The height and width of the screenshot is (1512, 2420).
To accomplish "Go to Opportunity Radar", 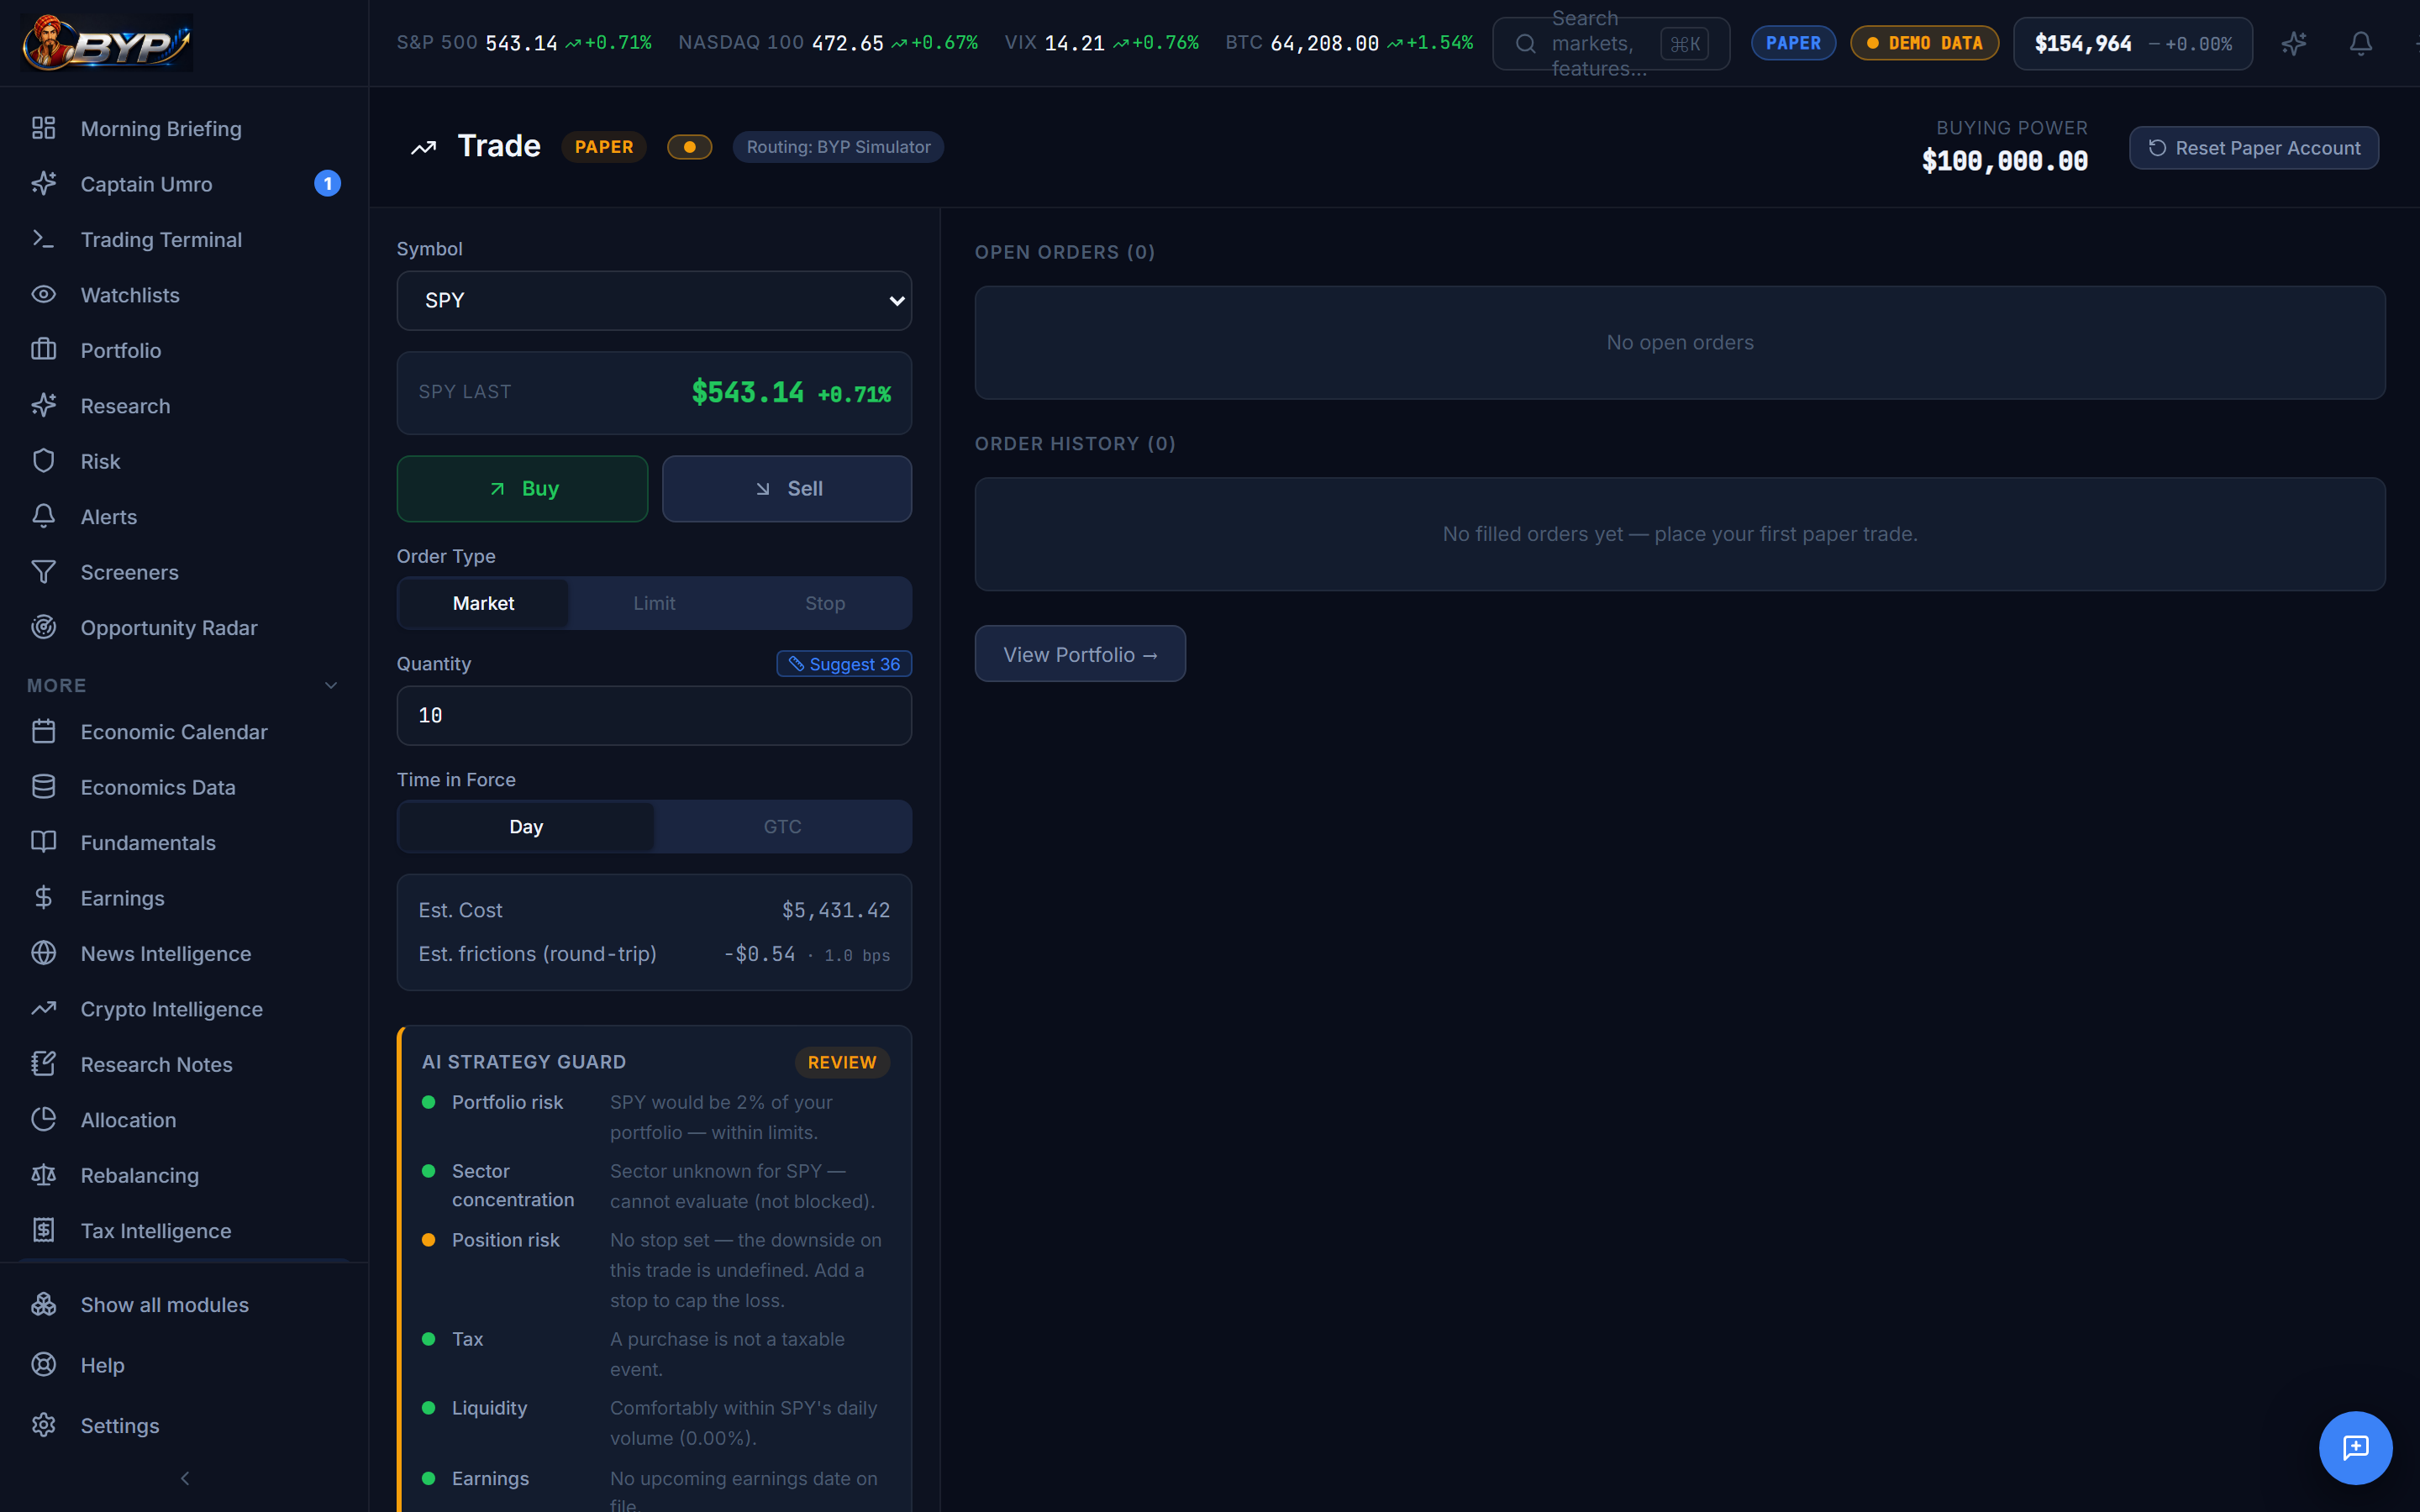I will 184,627.
